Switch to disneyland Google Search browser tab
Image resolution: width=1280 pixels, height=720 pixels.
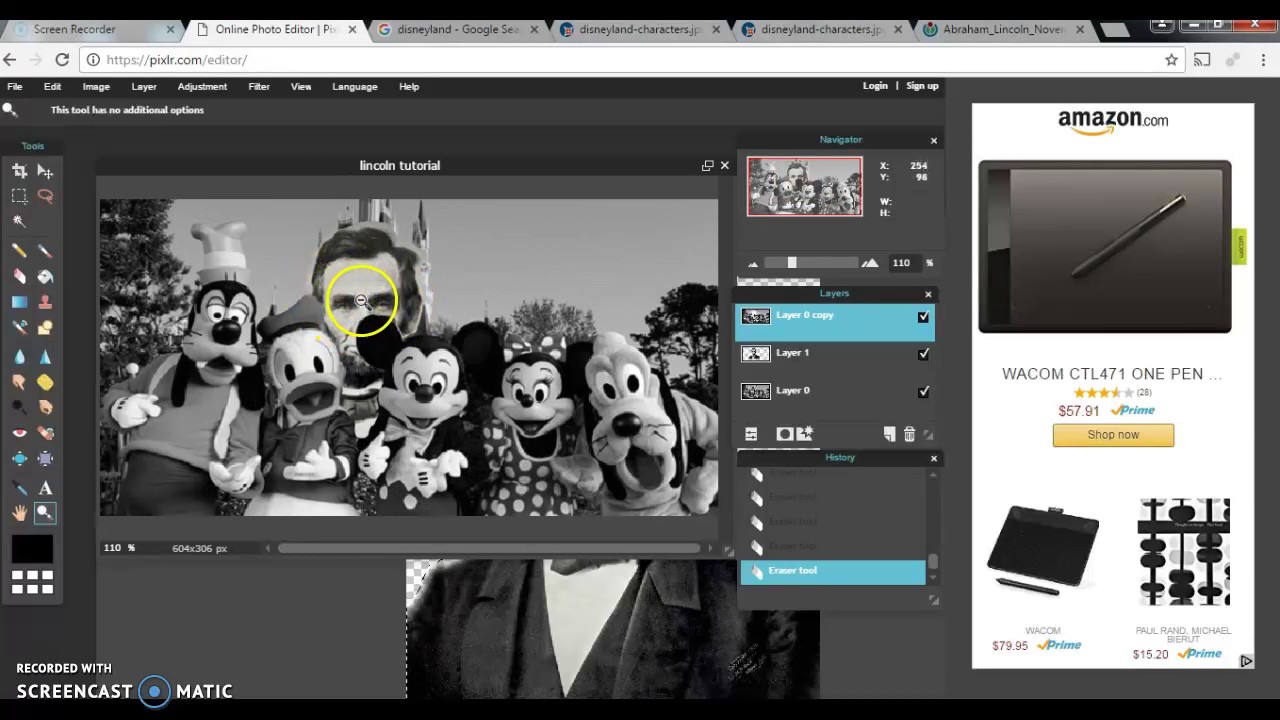456,29
